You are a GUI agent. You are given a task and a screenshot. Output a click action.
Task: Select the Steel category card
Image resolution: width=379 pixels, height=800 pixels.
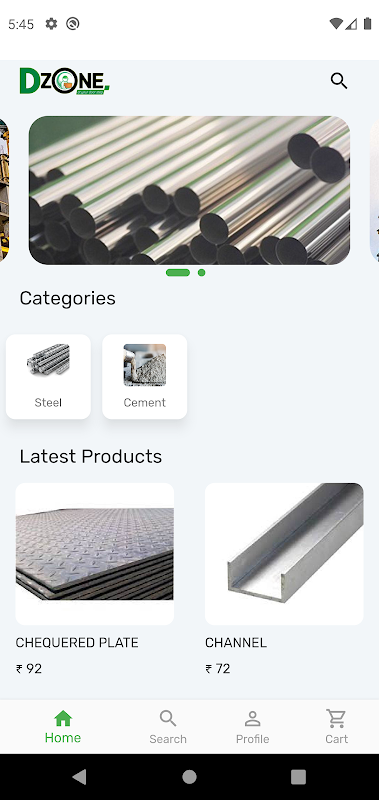coord(48,377)
